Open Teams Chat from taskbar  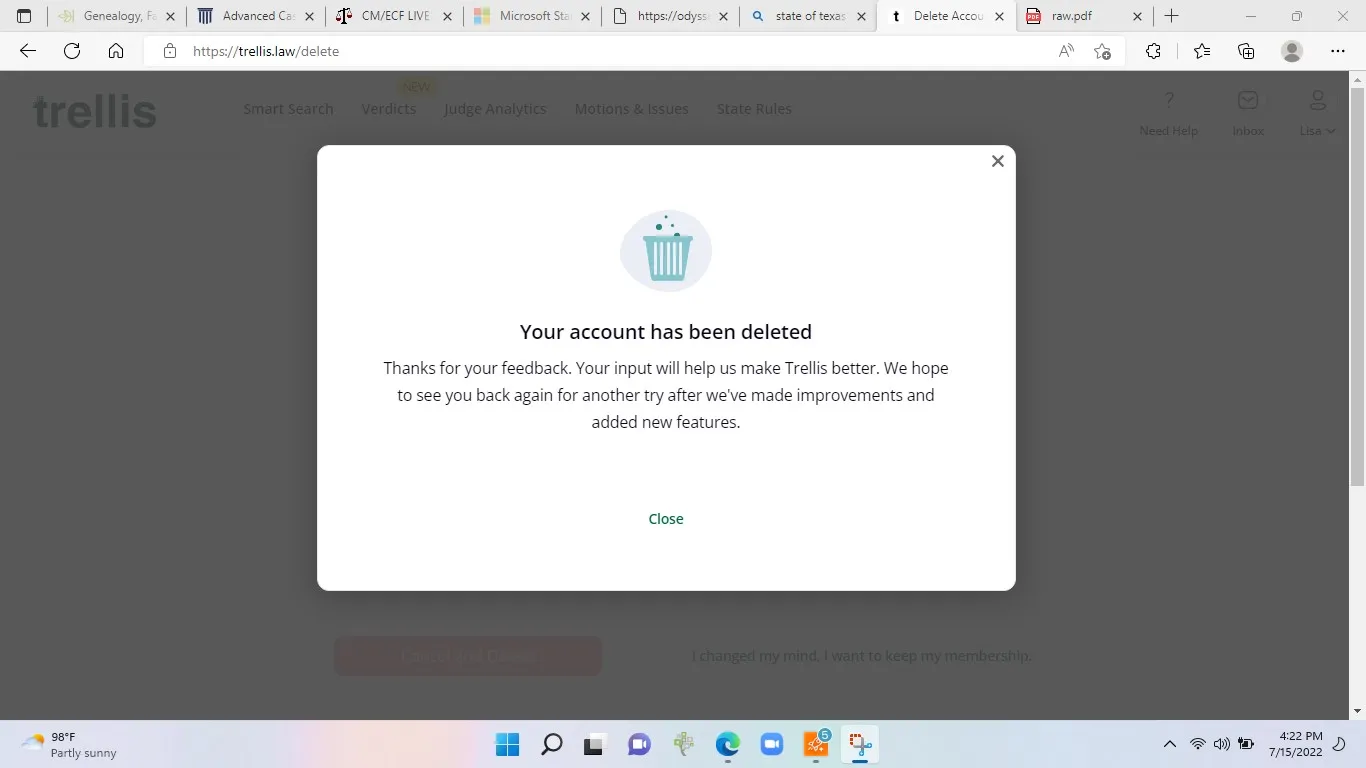(639, 744)
